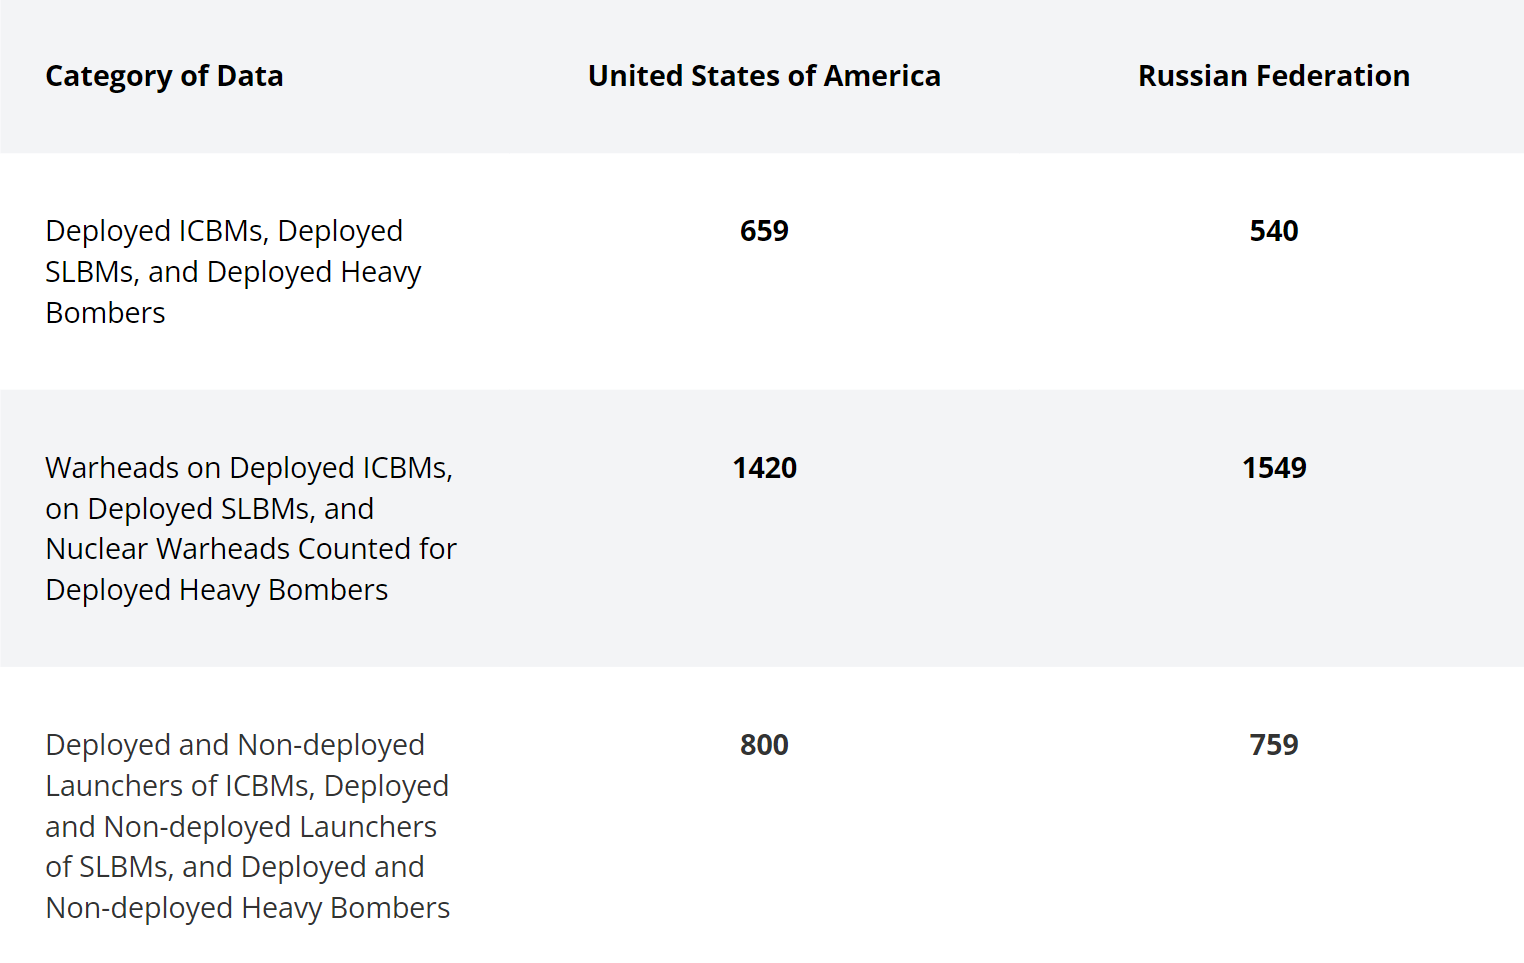This screenshot has width=1524, height=963.
Task: Click the Russian warheads count 1549
Action: coord(1273,468)
